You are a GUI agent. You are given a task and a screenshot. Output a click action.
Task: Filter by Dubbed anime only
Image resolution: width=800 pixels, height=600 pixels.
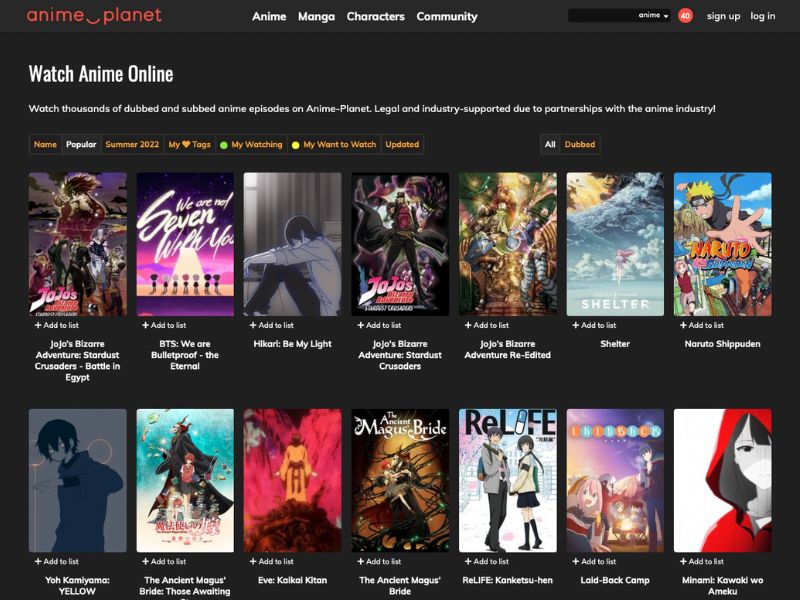point(580,144)
